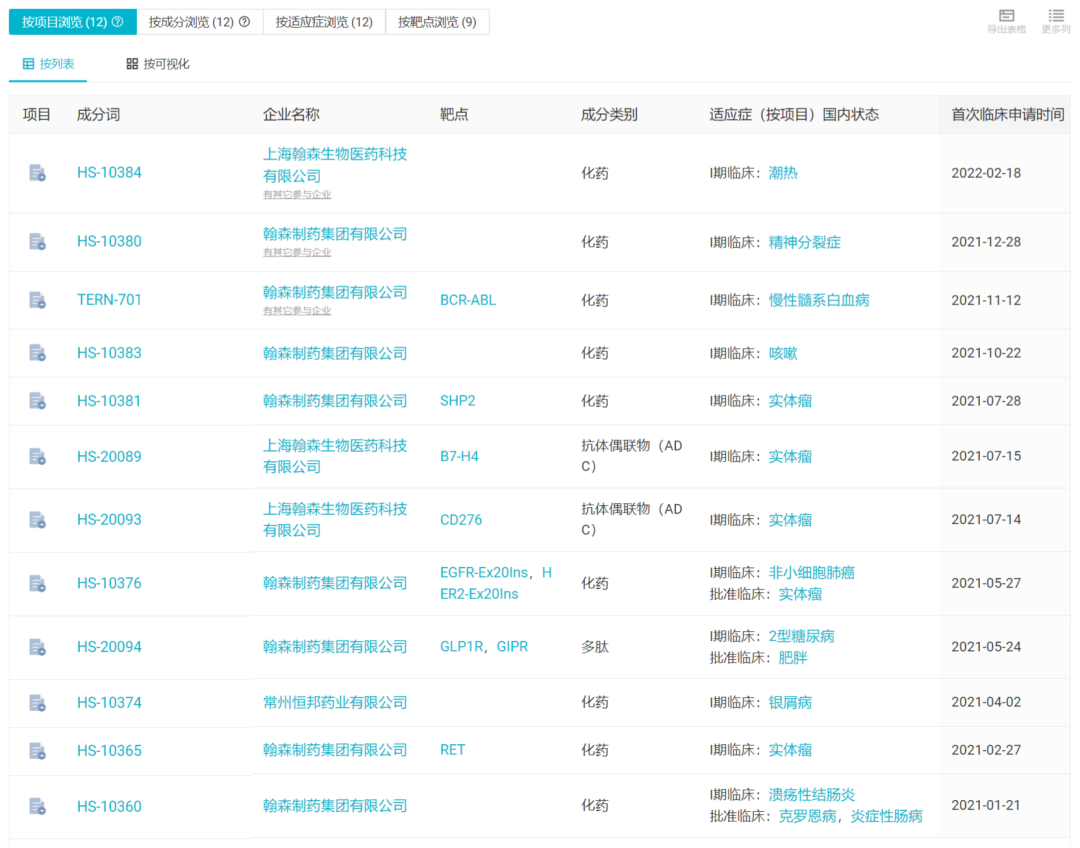Open project icon for HS-10380 row
The width and height of the screenshot is (1080, 848).
pos(37,242)
